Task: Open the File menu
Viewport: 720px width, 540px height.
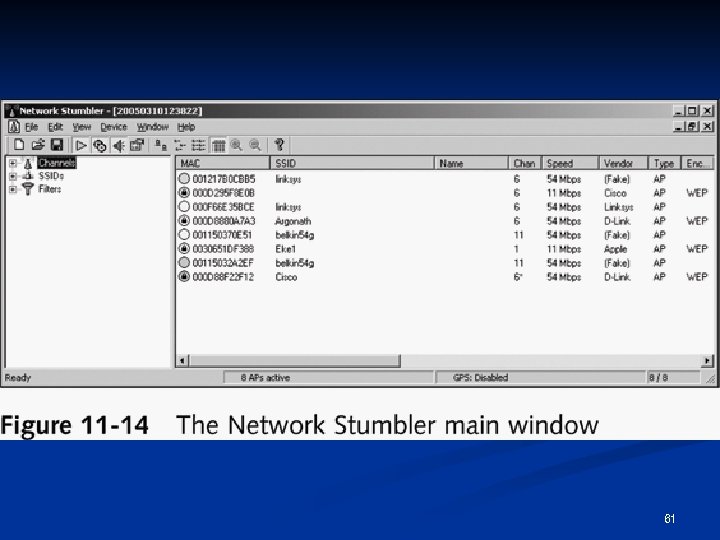Action: click(31, 127)
